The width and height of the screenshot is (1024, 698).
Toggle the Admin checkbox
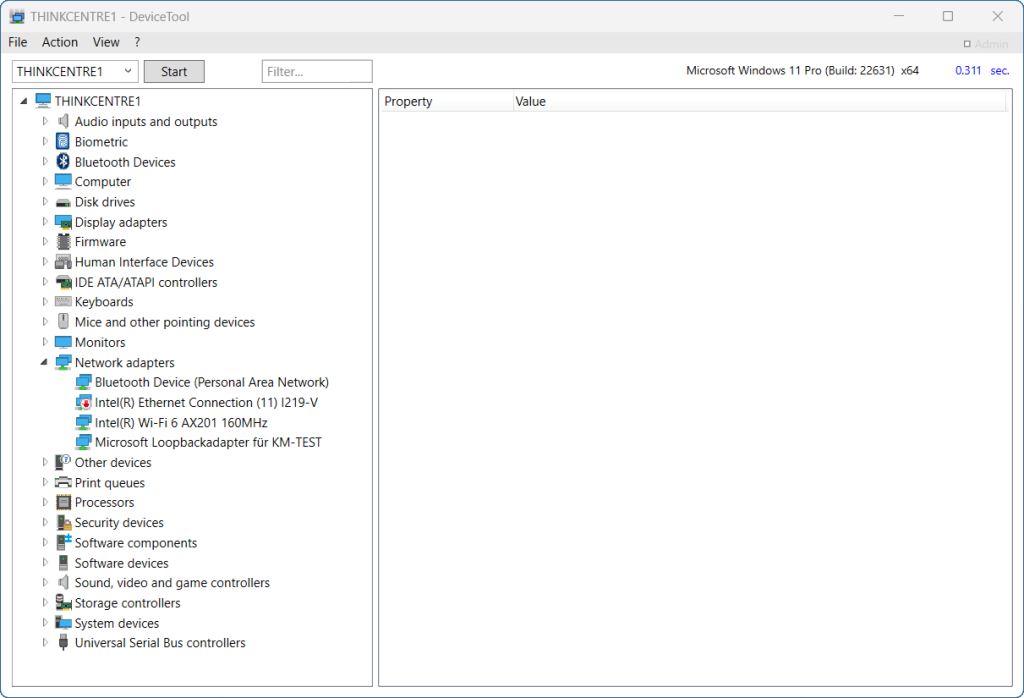[967, 44]
